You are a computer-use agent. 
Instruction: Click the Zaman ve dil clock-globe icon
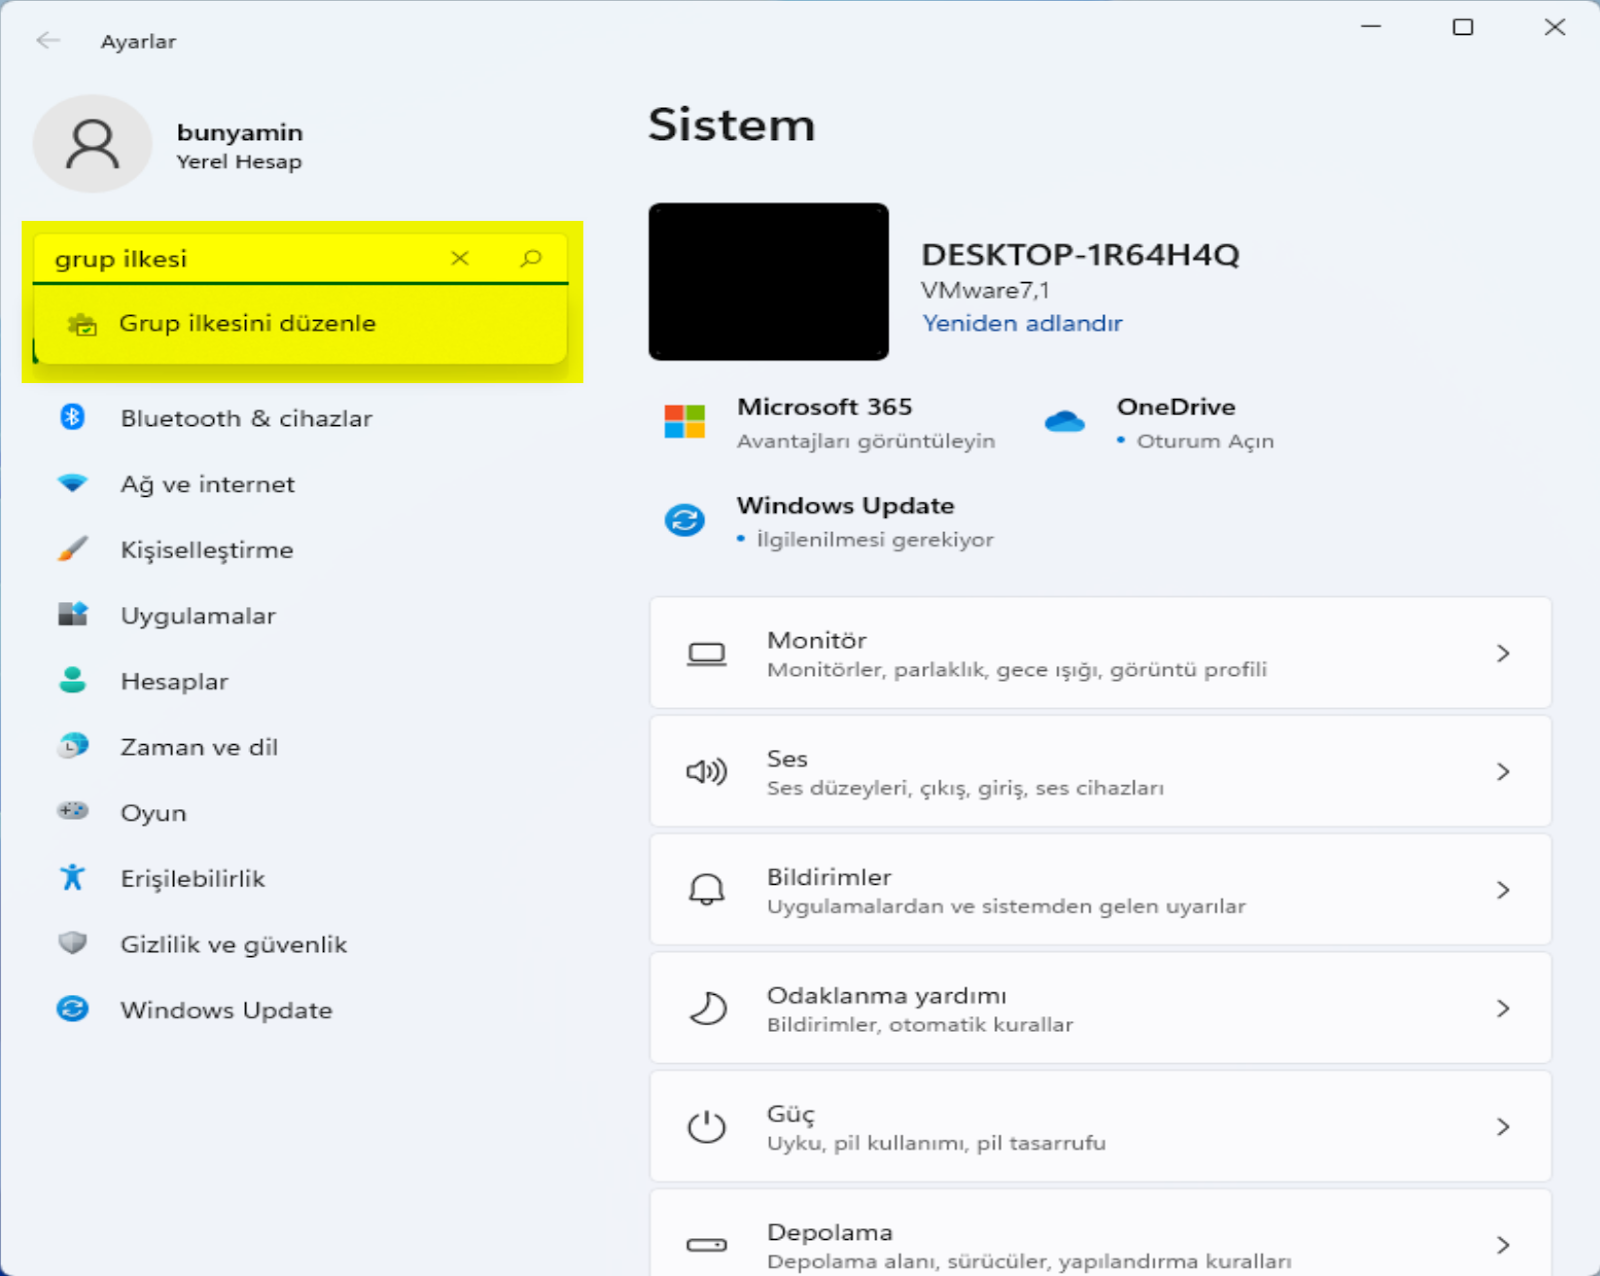click(x=72, y=746)
